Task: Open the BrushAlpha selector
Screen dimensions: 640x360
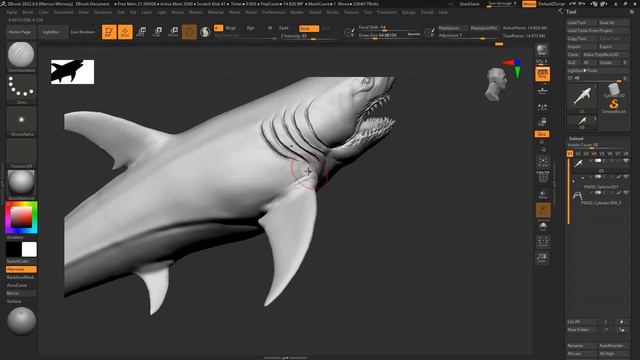Action: 21,120
